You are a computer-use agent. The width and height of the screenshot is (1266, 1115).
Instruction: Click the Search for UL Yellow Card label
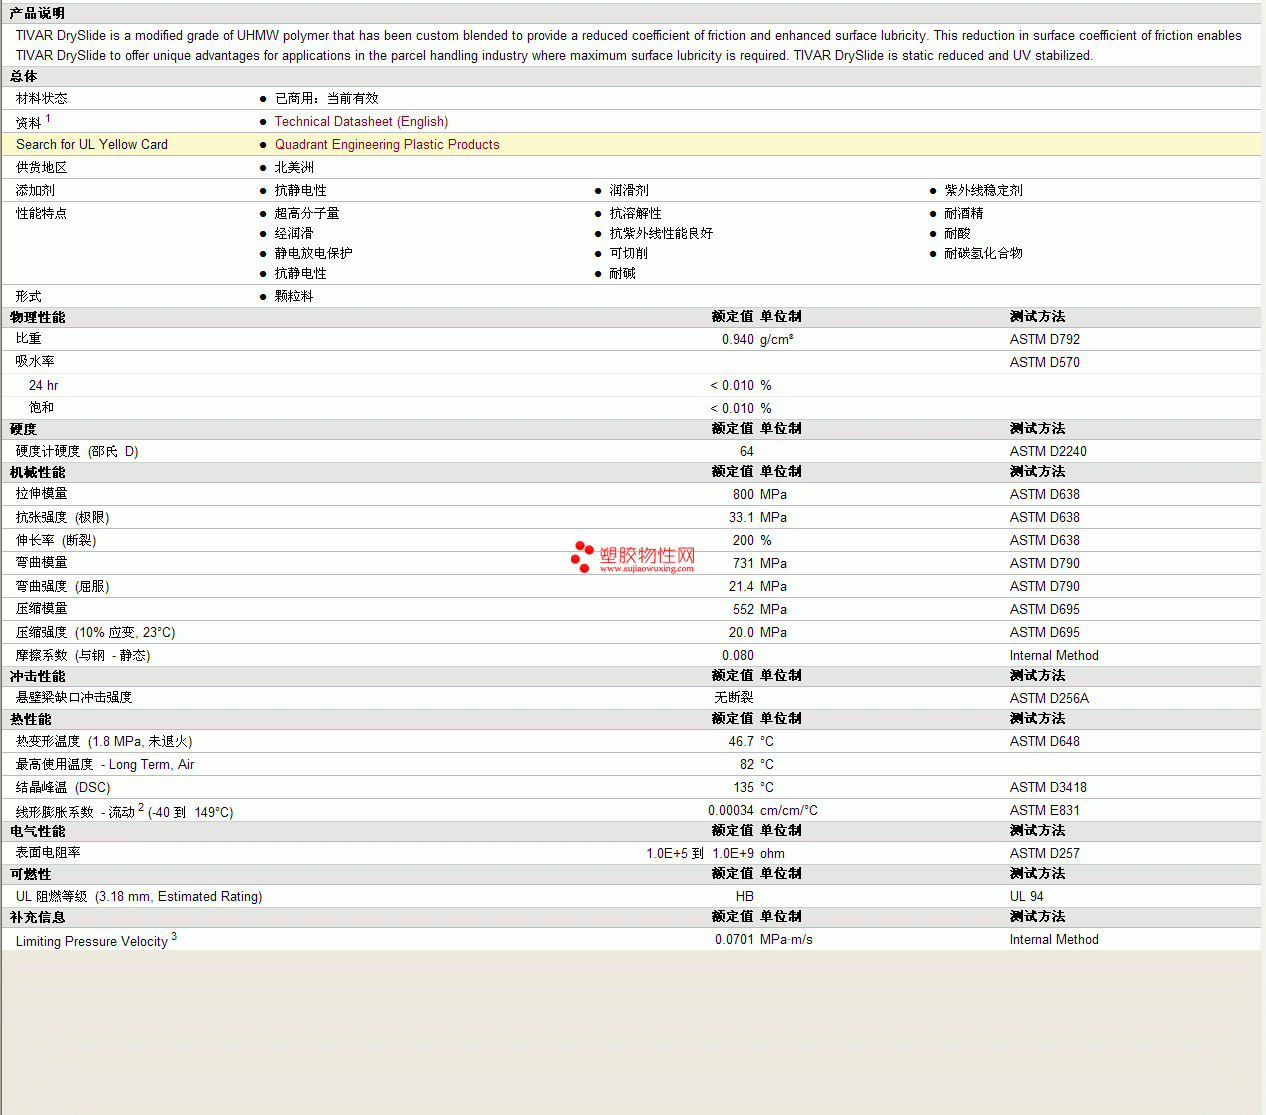tap(92, 144)
